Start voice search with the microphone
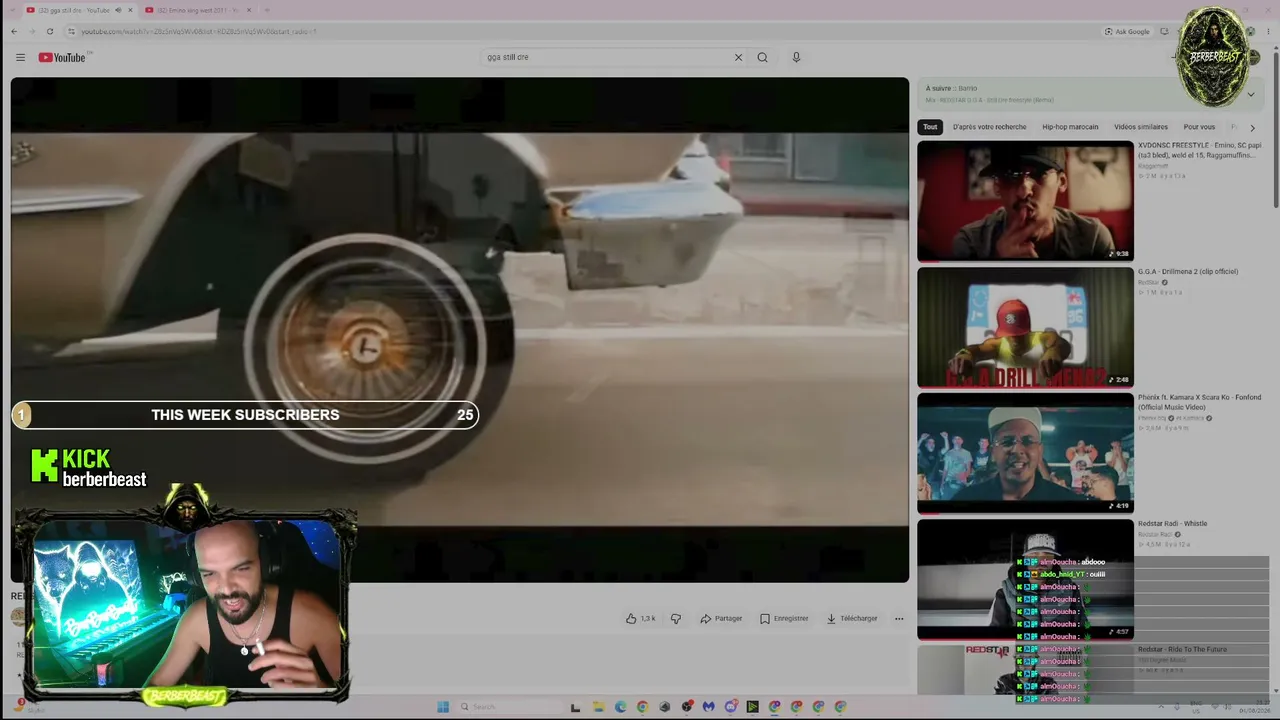 pos(796,57)
